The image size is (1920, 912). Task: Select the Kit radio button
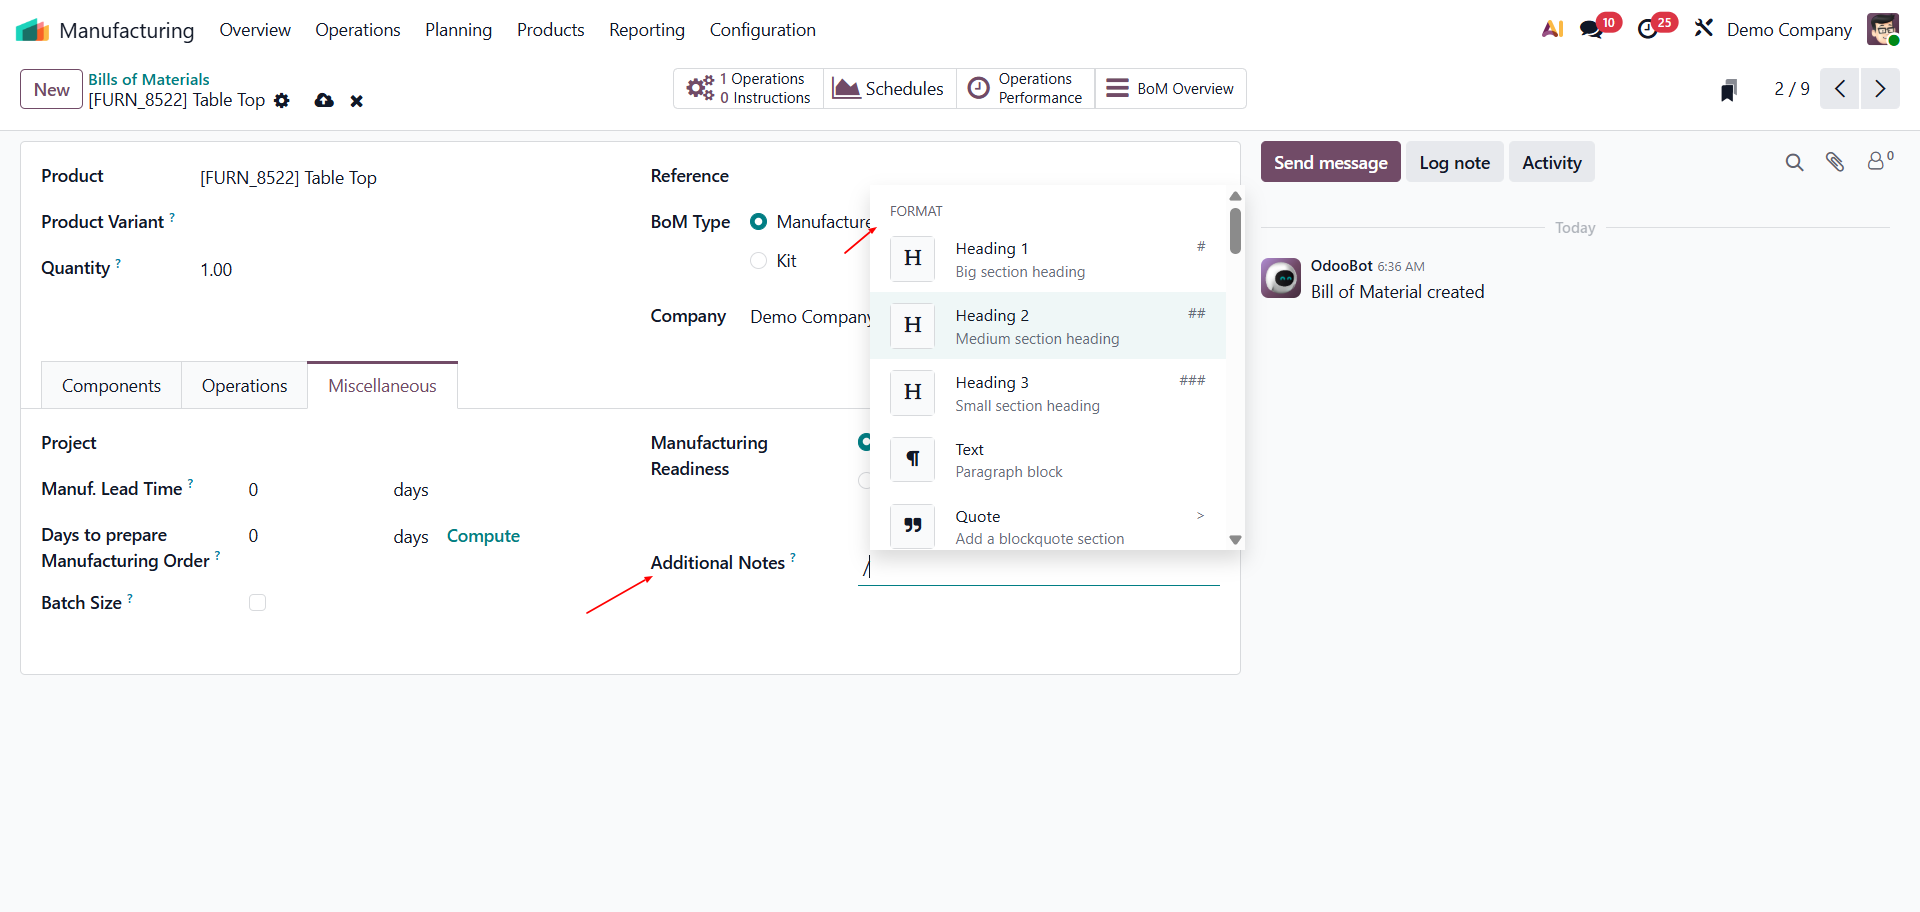coord(759,261)
